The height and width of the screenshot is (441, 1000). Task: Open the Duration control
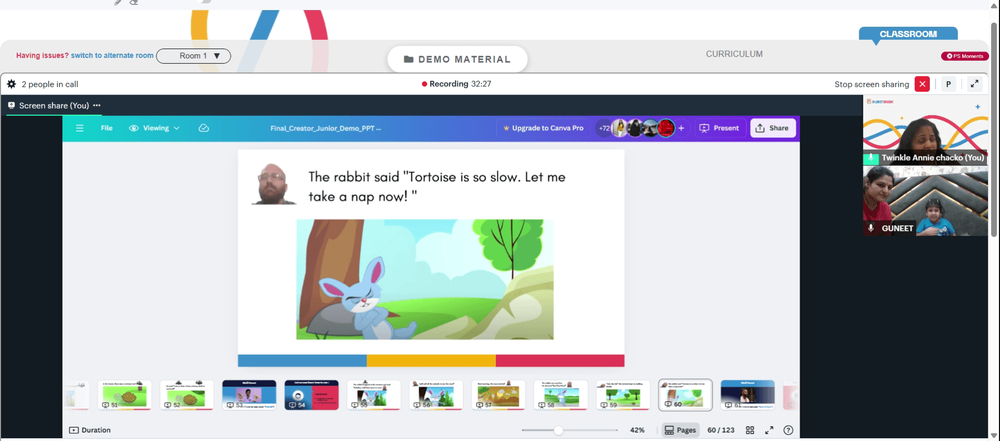click(x=90, y=430)
